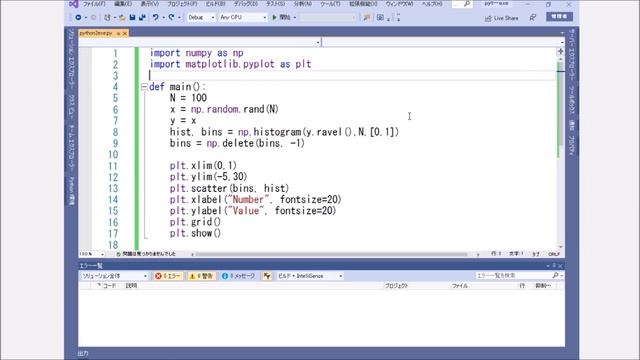Click the Redo arrow icon
640x360 pixels.
pyautogui.click(x=171, y=18)
